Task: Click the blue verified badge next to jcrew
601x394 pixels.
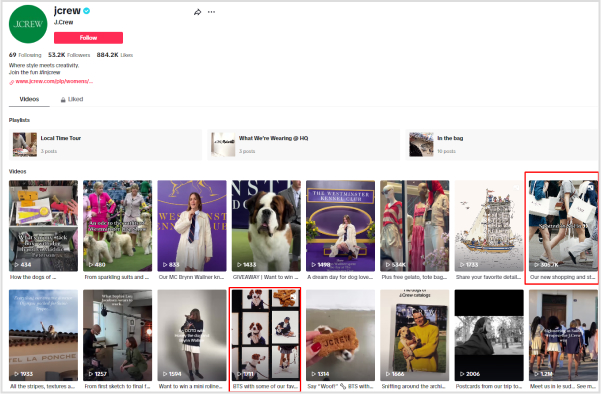Action: point(87,11)
